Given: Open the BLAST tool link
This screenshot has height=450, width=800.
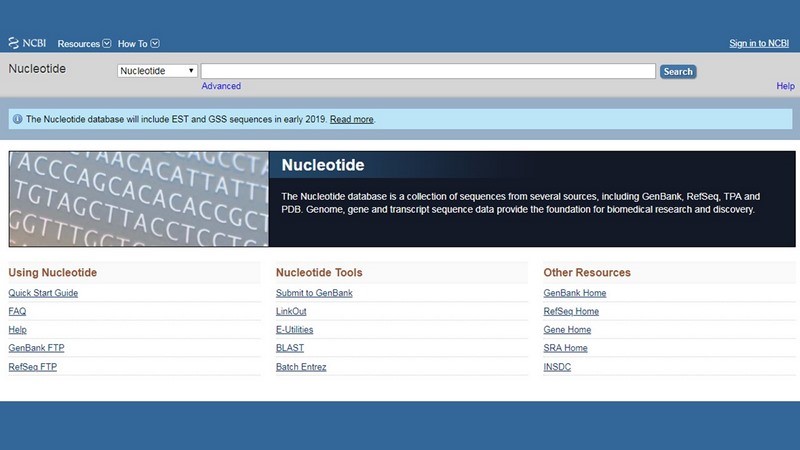Looking at the screenshot, I should [290, 348].
